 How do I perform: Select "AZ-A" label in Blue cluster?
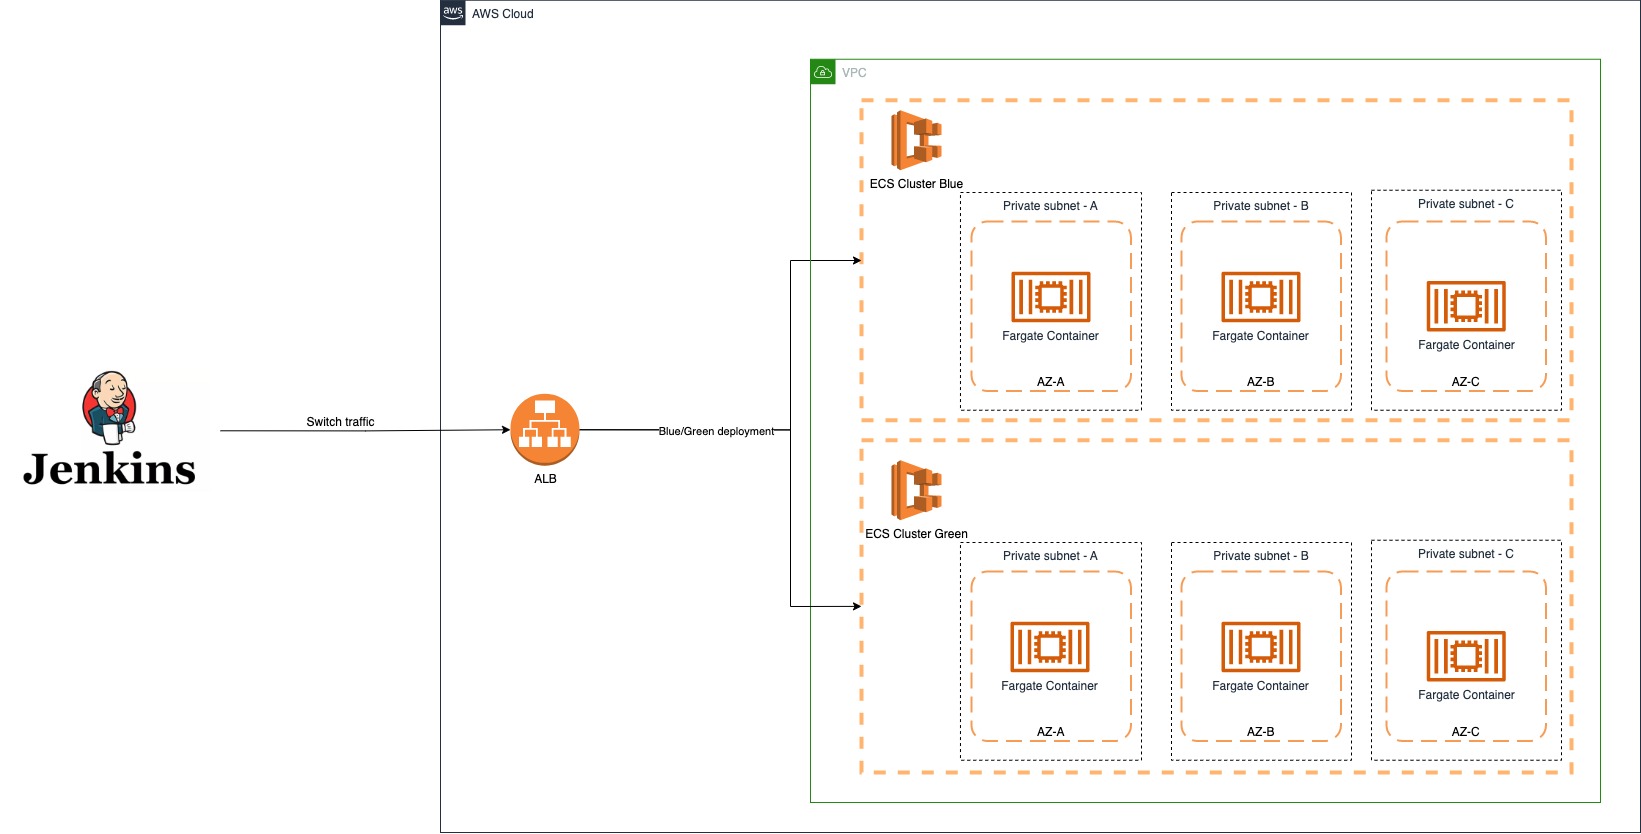pos(1050,382)
